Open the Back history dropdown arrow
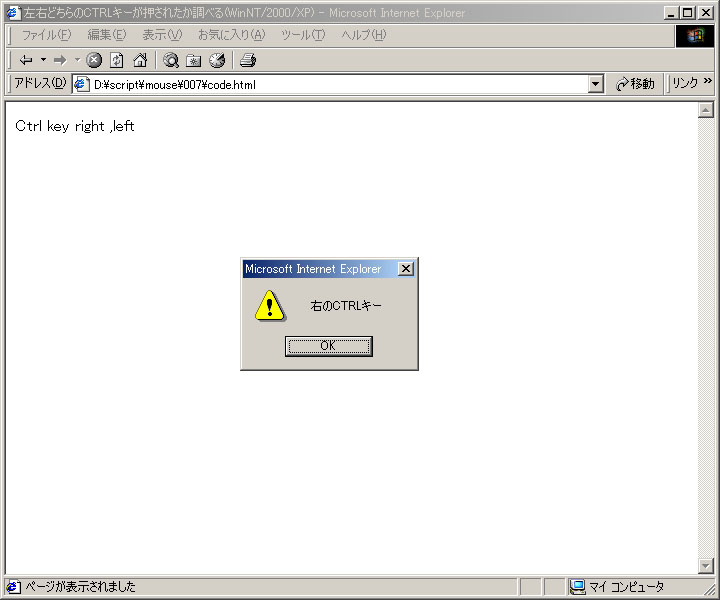 [43, 60]
